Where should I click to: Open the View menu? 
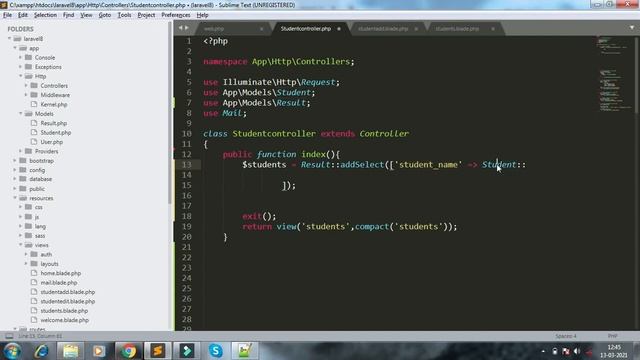(x=86, y=15)
